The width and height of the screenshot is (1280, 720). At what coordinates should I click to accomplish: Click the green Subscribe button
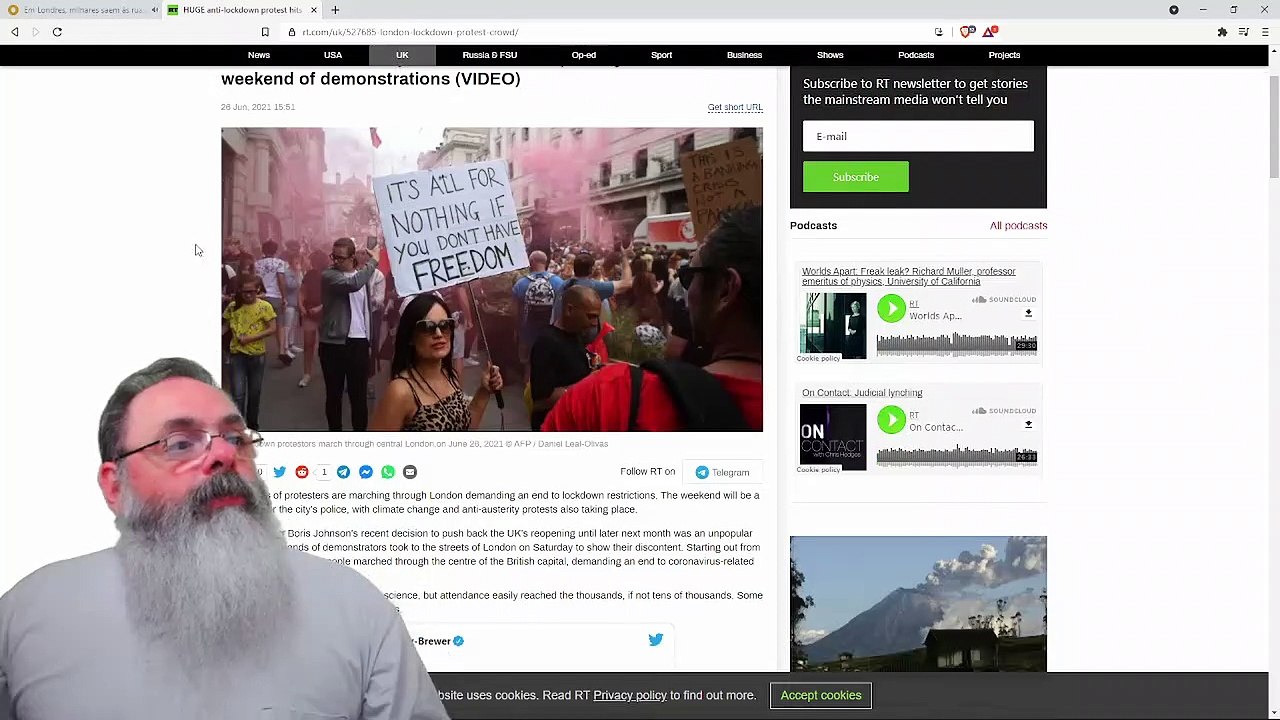[x=856, y=177]
